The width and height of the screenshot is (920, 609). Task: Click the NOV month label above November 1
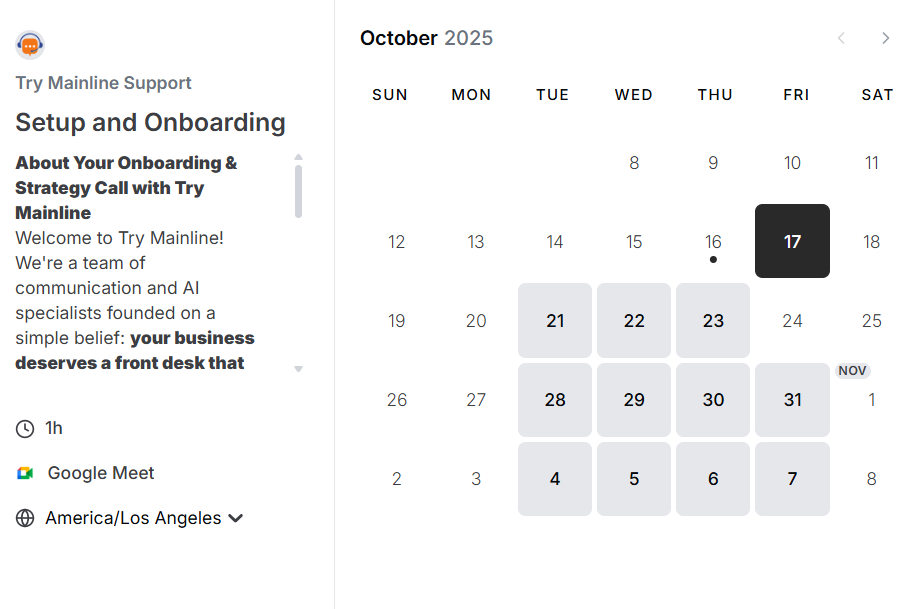[853, 370]
